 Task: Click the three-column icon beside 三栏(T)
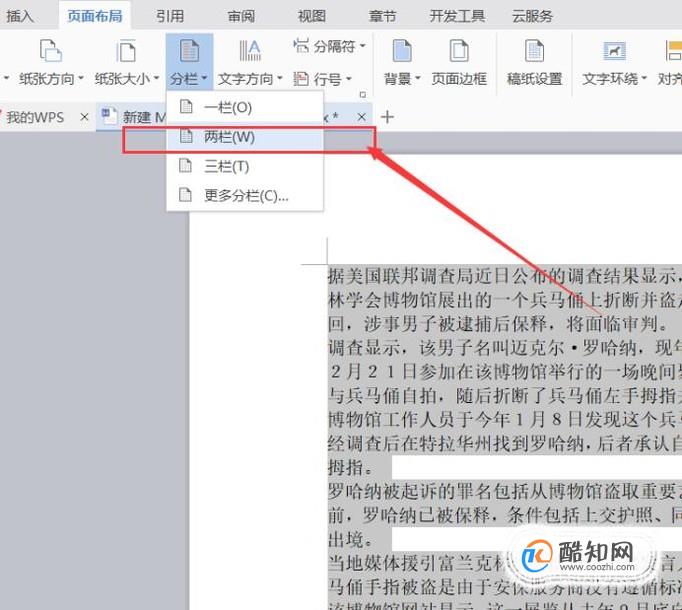(x=186, y=165)
